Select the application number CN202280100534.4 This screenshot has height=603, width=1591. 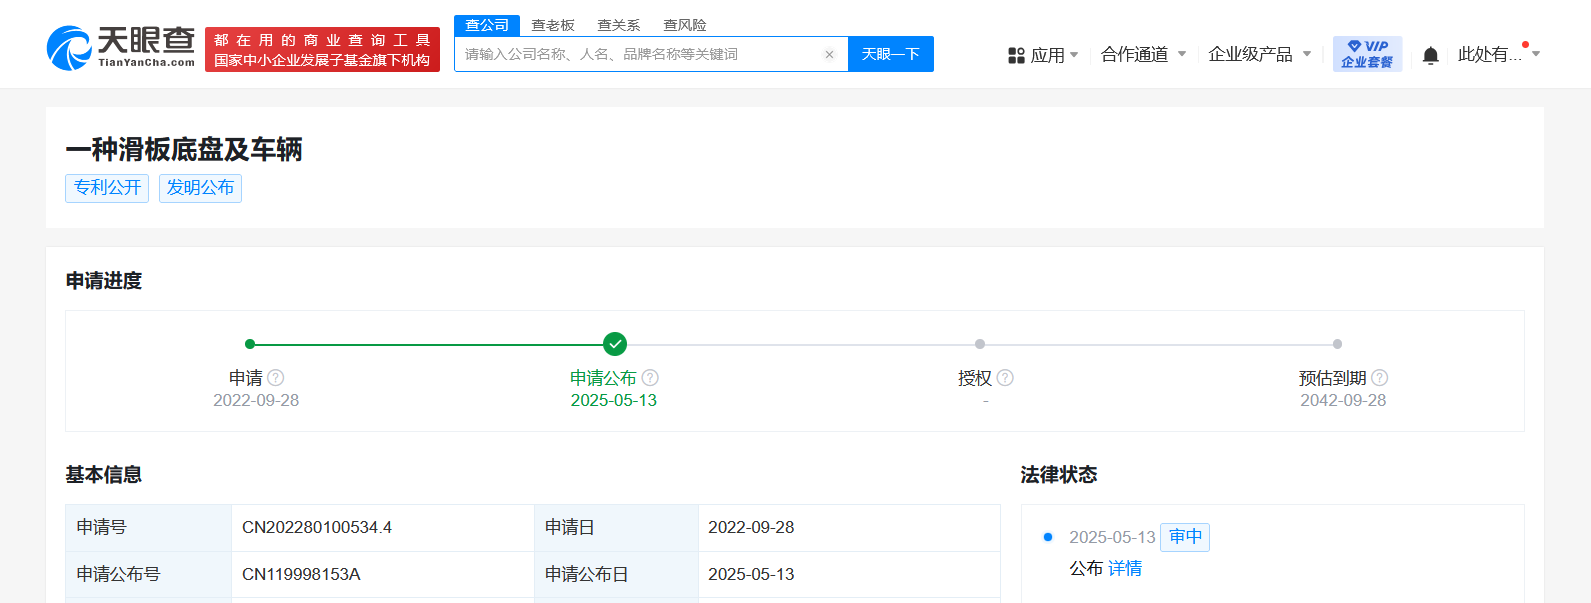(x=317, y=527)
